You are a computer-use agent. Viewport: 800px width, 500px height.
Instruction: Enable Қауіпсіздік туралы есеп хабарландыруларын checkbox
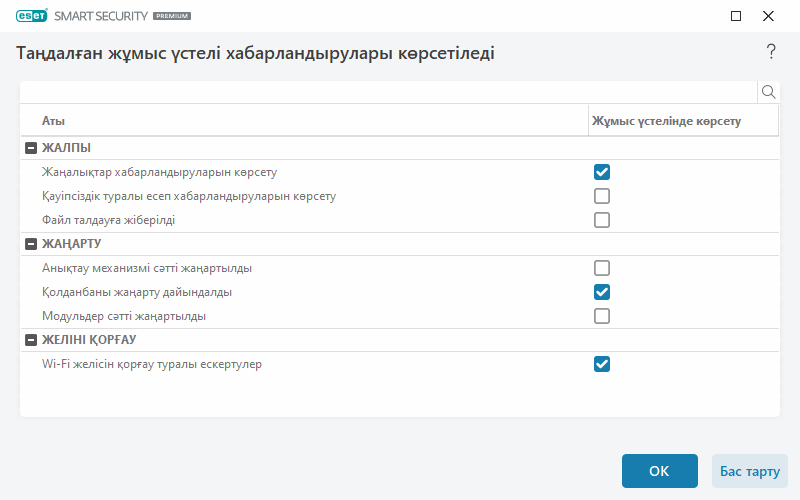[x=602, y=196]
